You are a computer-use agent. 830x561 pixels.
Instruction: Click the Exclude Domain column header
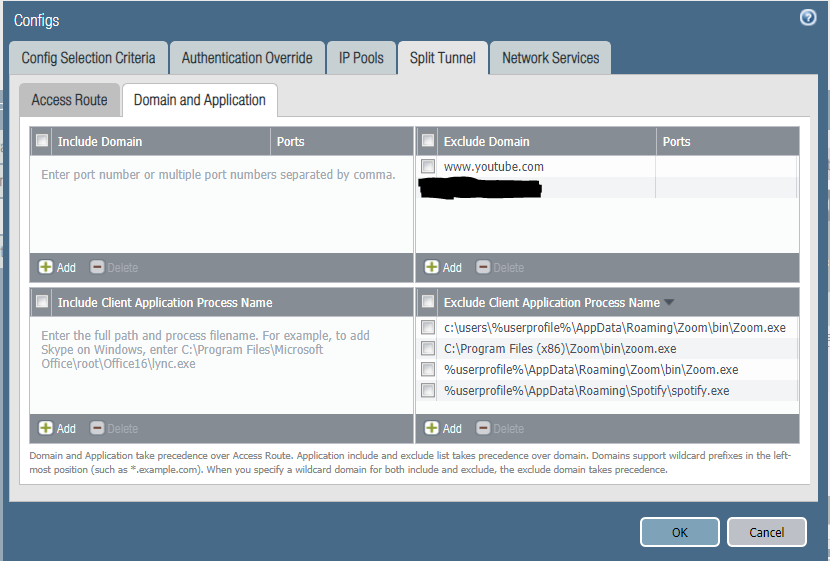[x=547, y=141]
